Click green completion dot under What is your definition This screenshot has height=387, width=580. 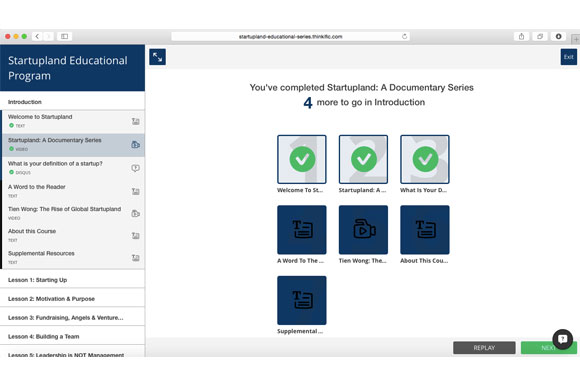click(11, 172)
